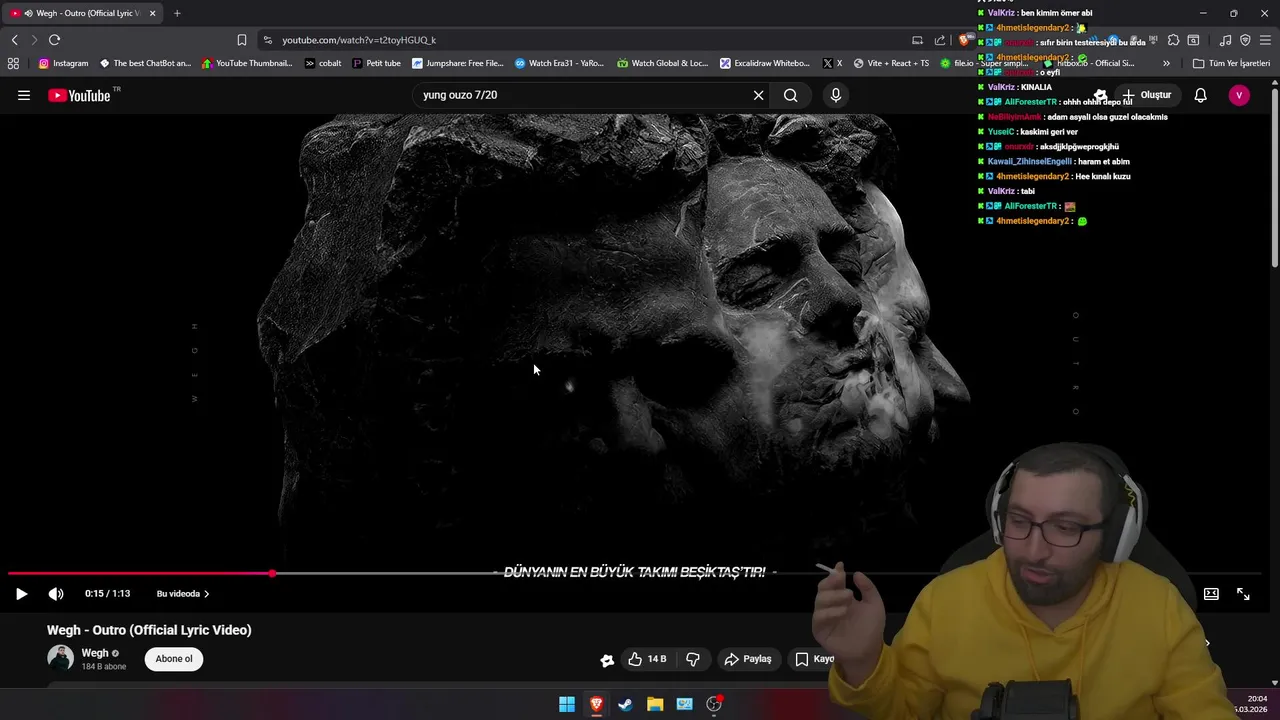1280x720 pixels.
Task: Open 'Vite + React + TS' bookmark
Action: [x=891, y=63]
